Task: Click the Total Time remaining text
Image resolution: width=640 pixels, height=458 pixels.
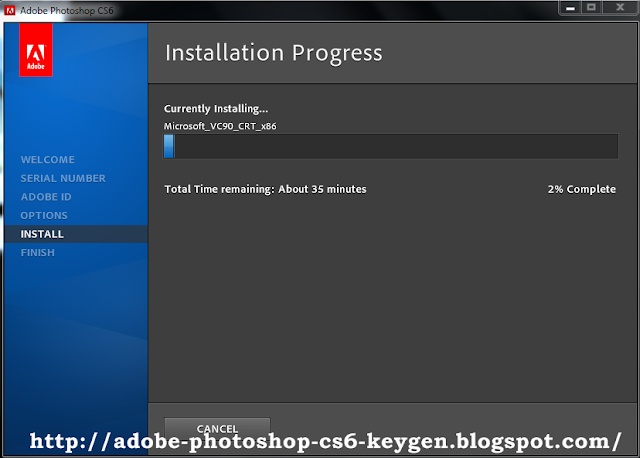Action: (265, 189)
